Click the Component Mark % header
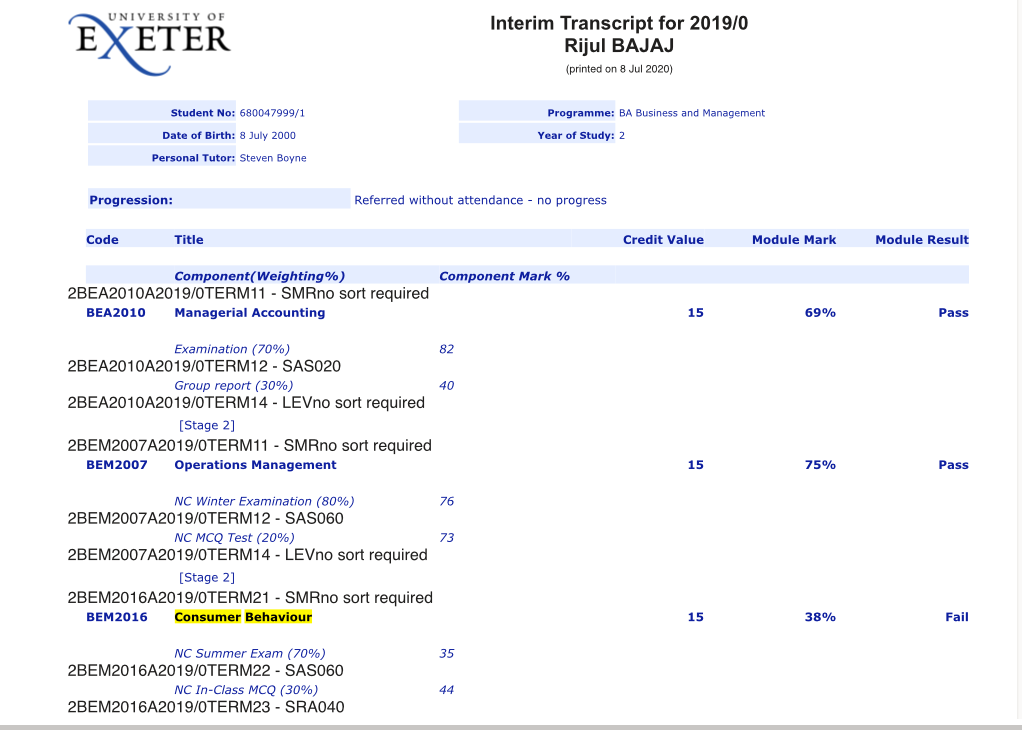The width and height of the screenshot is (1022, 730). 504,276
